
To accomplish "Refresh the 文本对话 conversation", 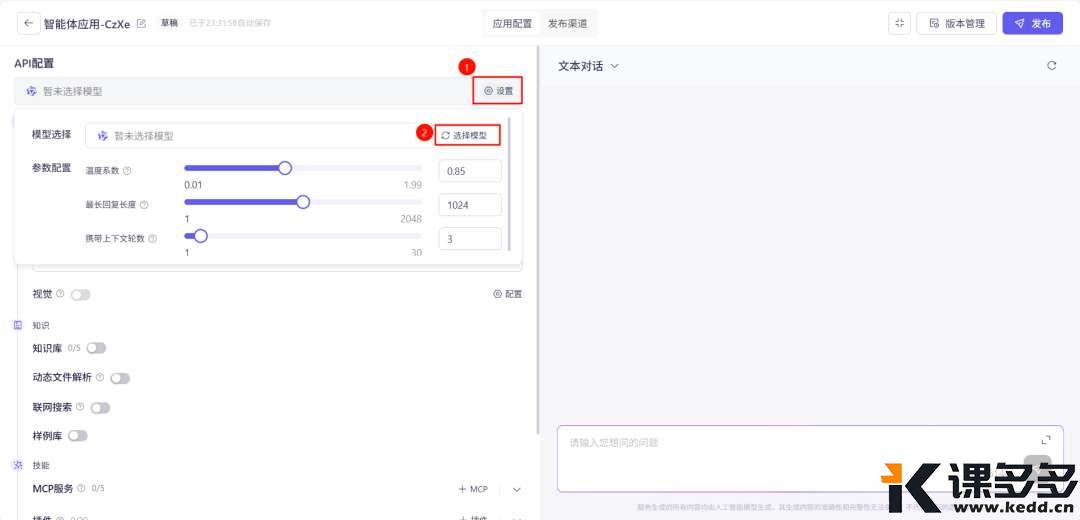I will coord(1051,66).
